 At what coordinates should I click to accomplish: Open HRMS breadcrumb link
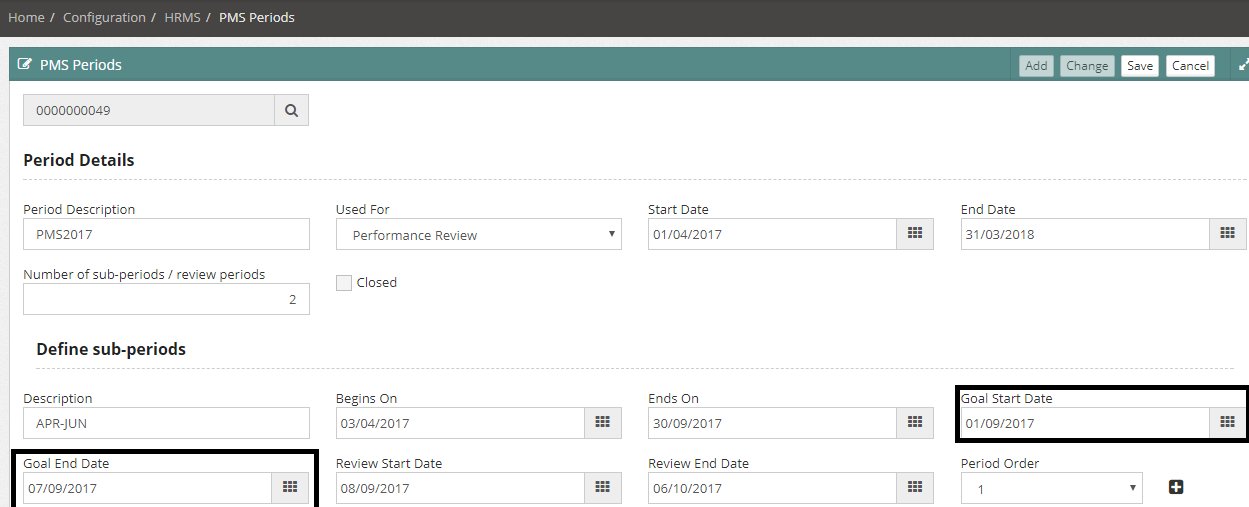[182, 17]
